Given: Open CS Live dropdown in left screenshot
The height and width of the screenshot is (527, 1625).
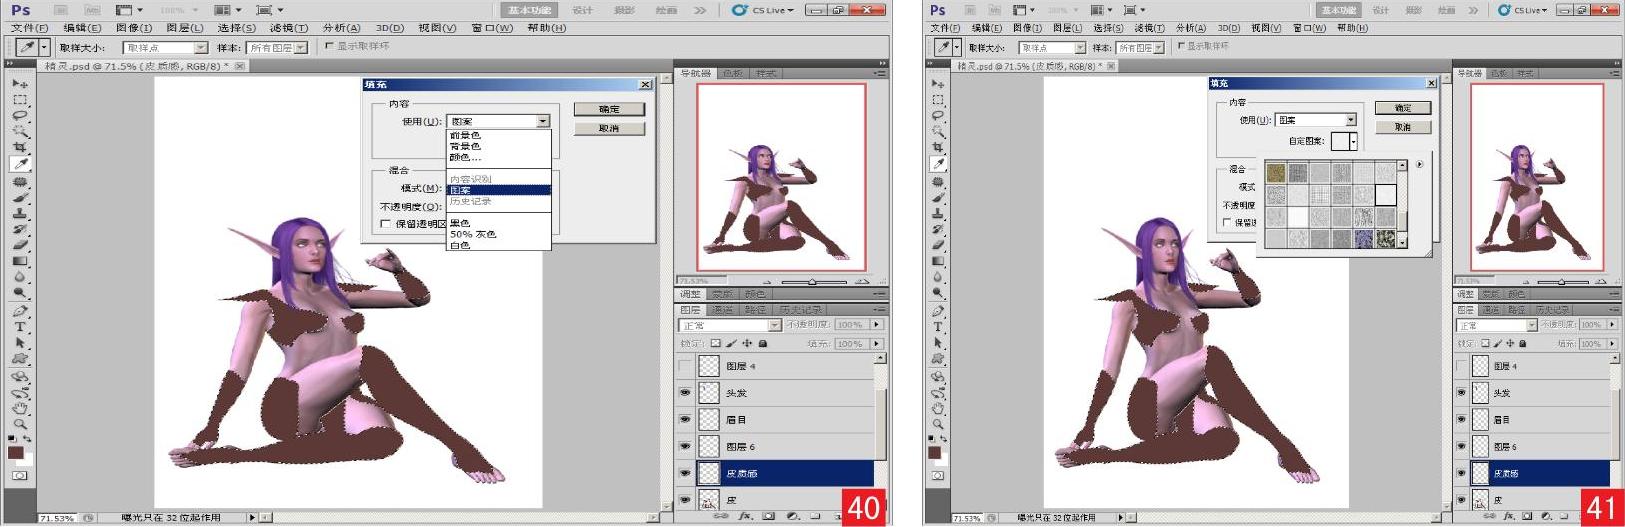Looking at the screenshot, I should (x=763, y=10).
